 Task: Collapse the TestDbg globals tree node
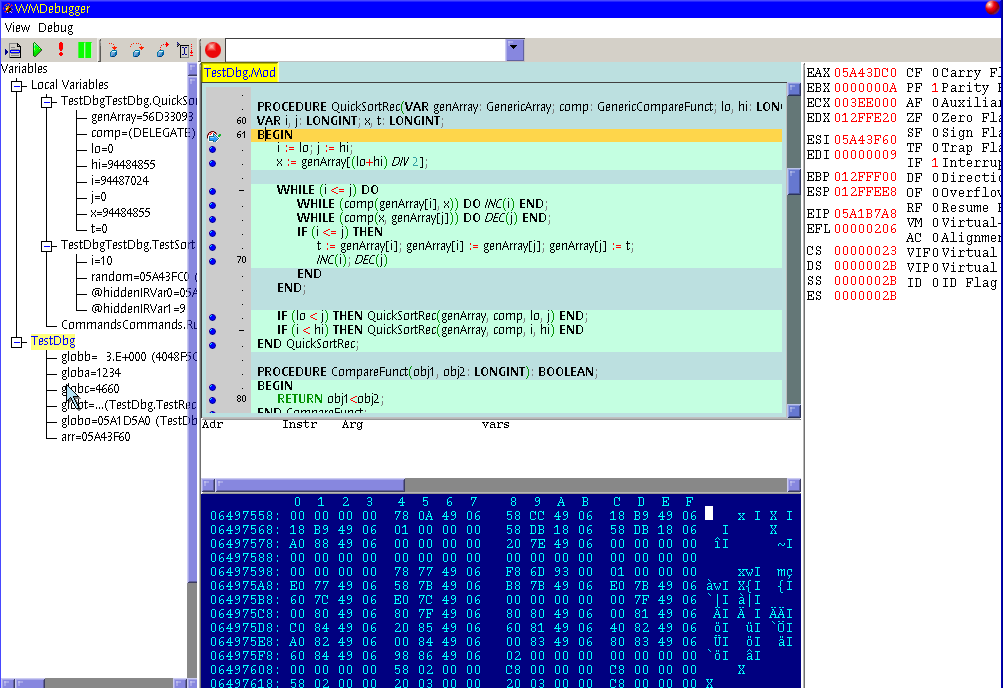coord(17,341)
